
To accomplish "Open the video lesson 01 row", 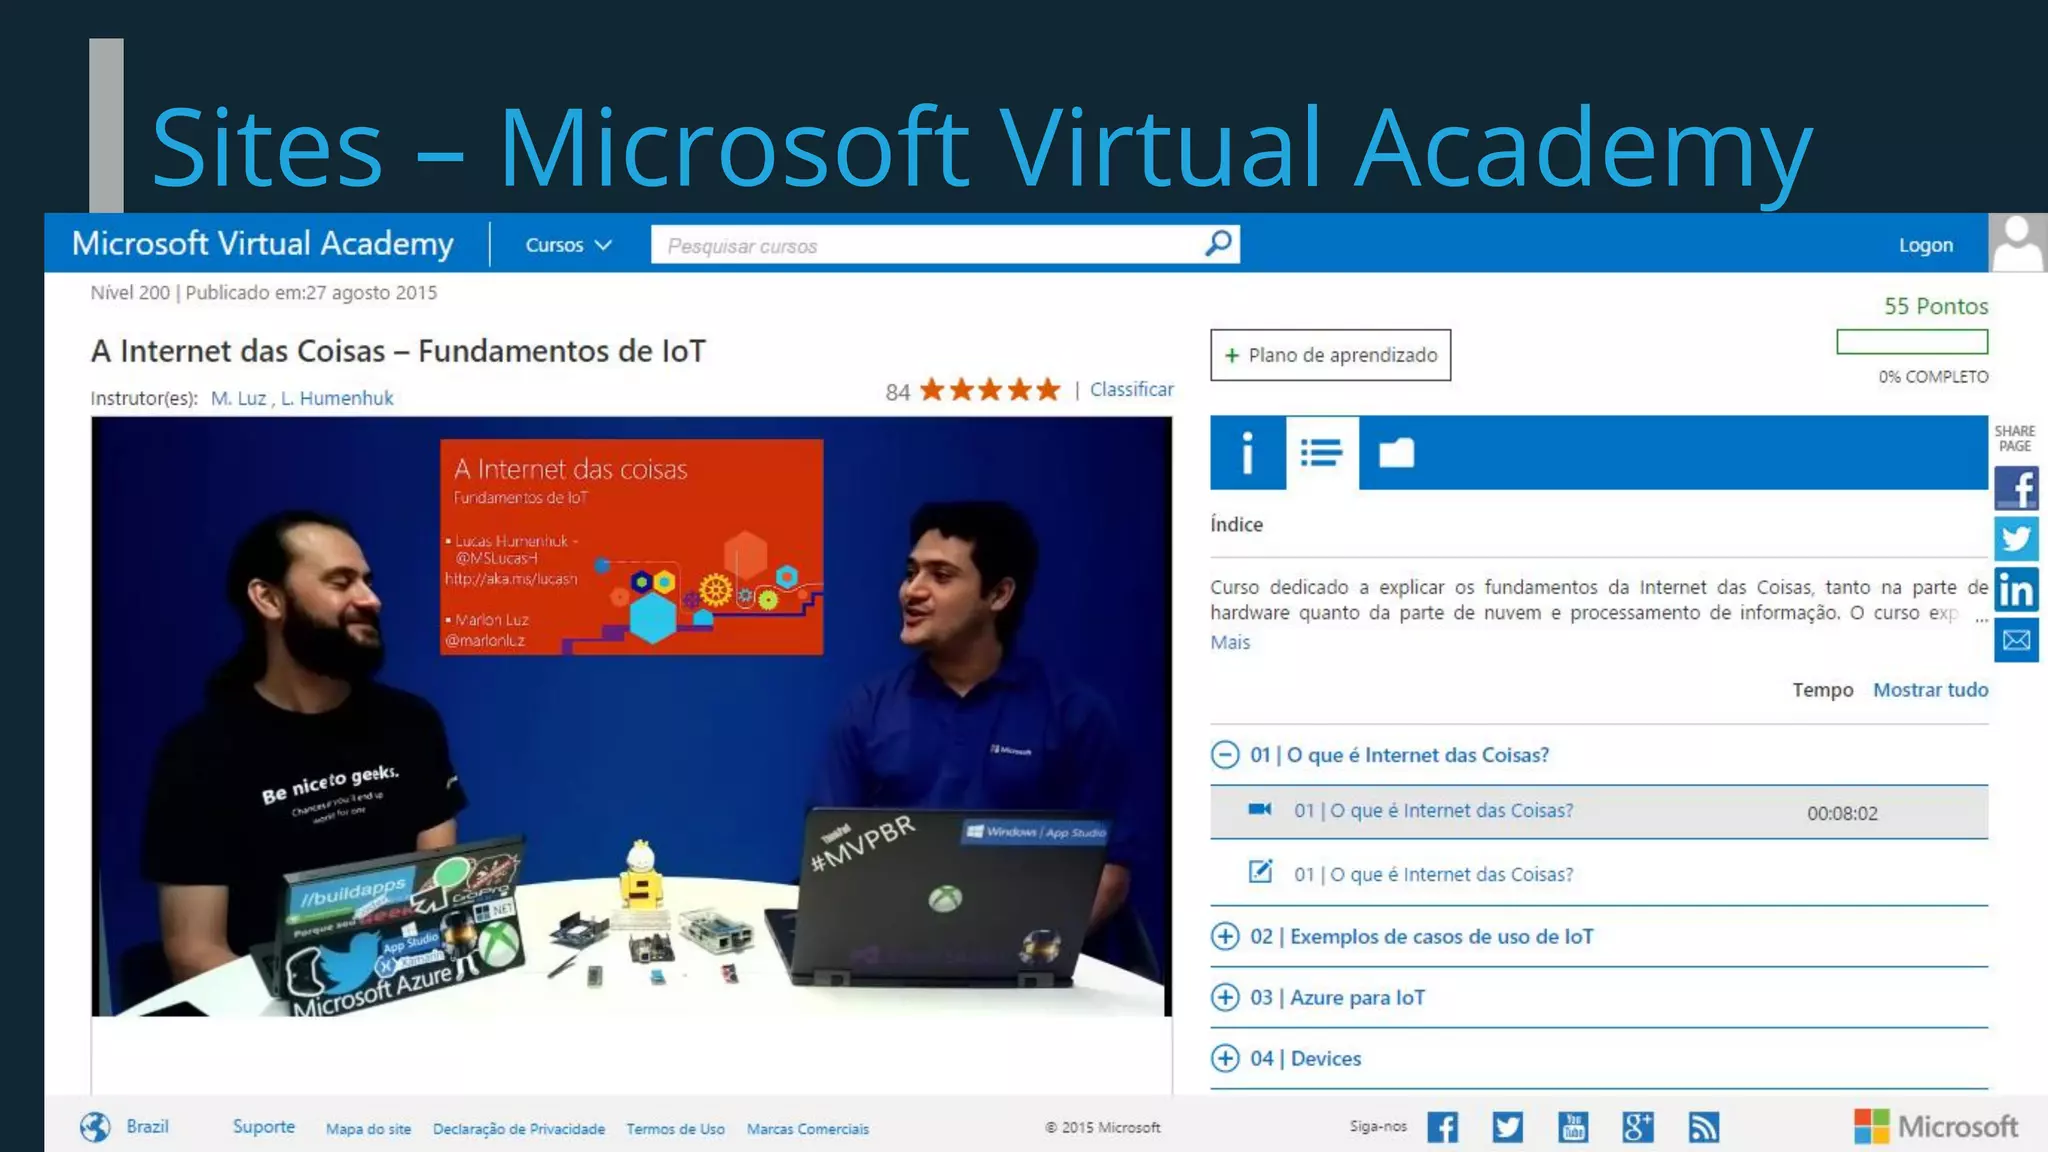I will pos(1599,812).
